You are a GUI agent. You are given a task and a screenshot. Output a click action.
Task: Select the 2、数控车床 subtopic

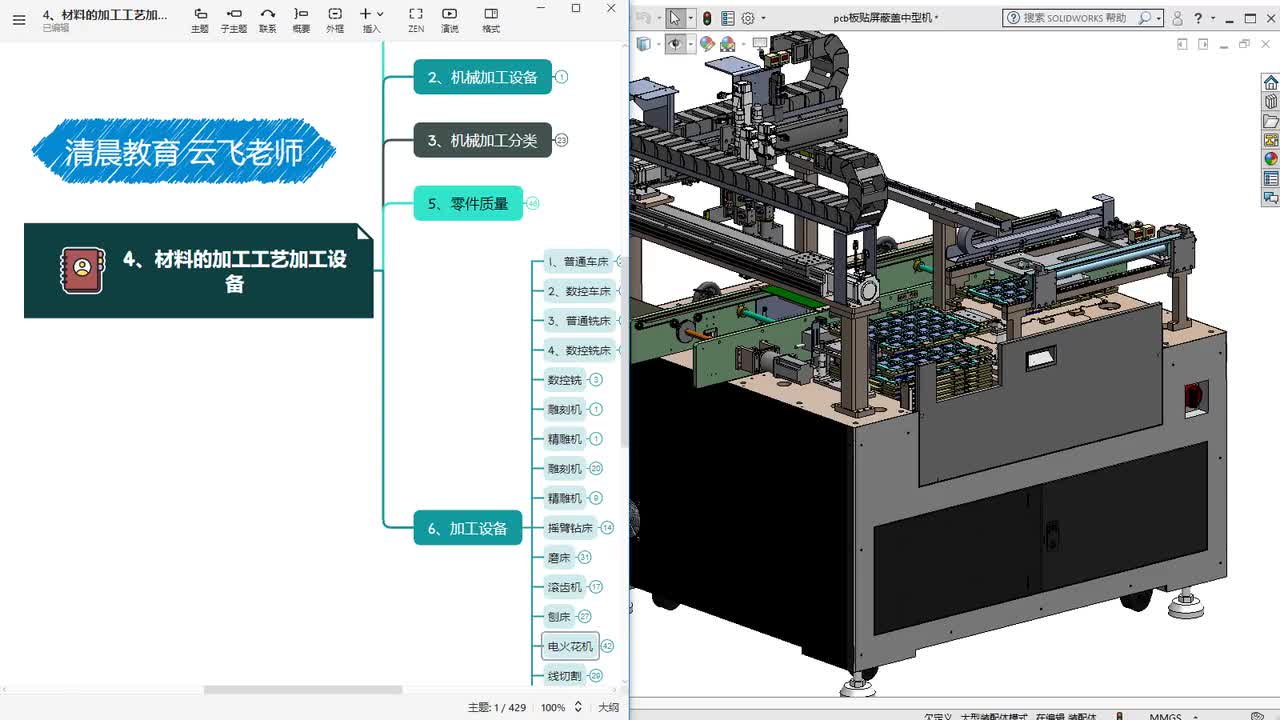(578, 291)
